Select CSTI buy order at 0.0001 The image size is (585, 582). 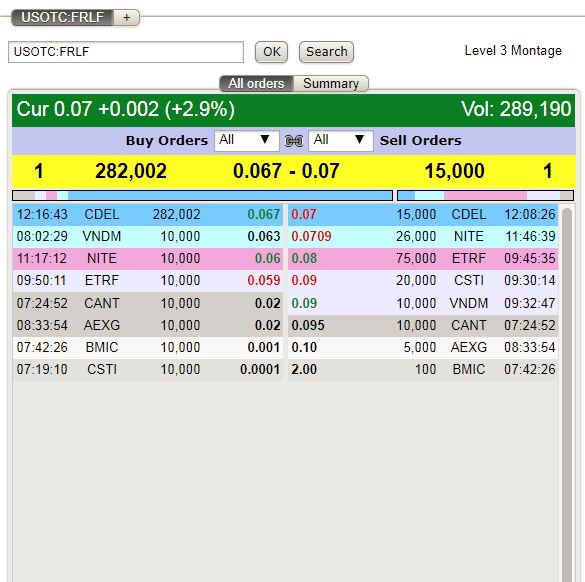point(148,369)
